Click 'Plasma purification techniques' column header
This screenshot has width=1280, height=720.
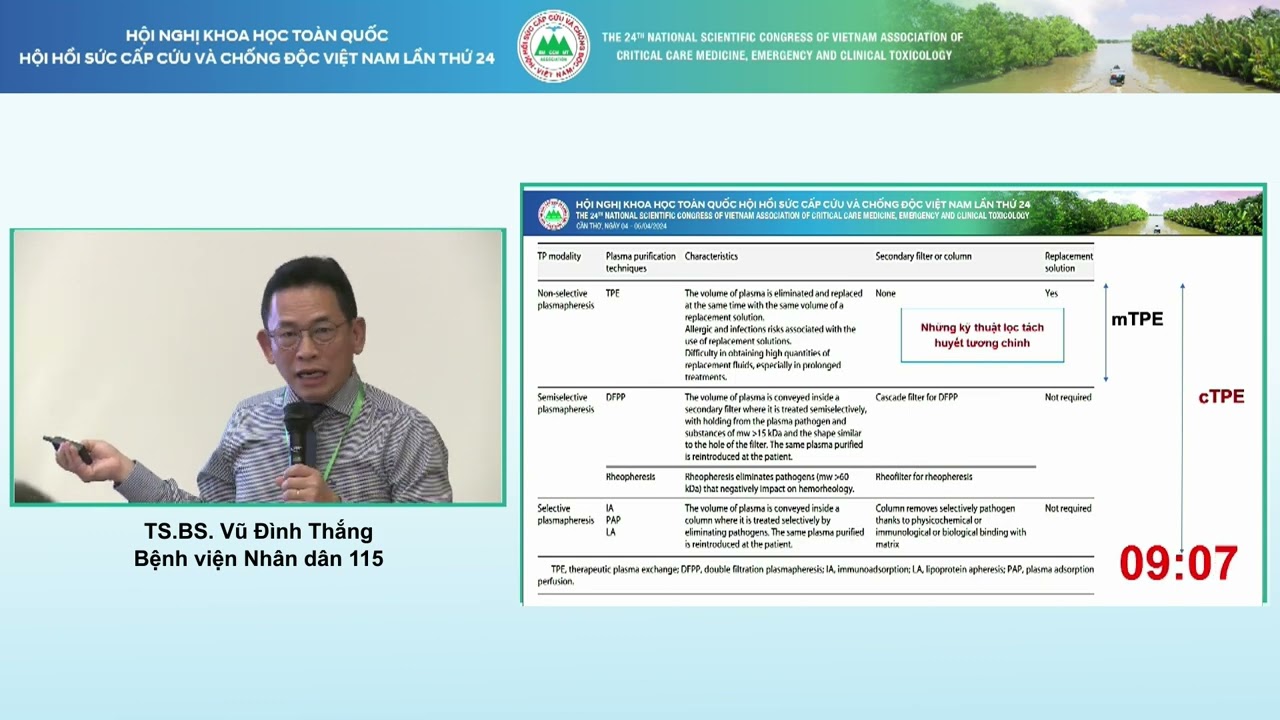click(x=640, y=262)
